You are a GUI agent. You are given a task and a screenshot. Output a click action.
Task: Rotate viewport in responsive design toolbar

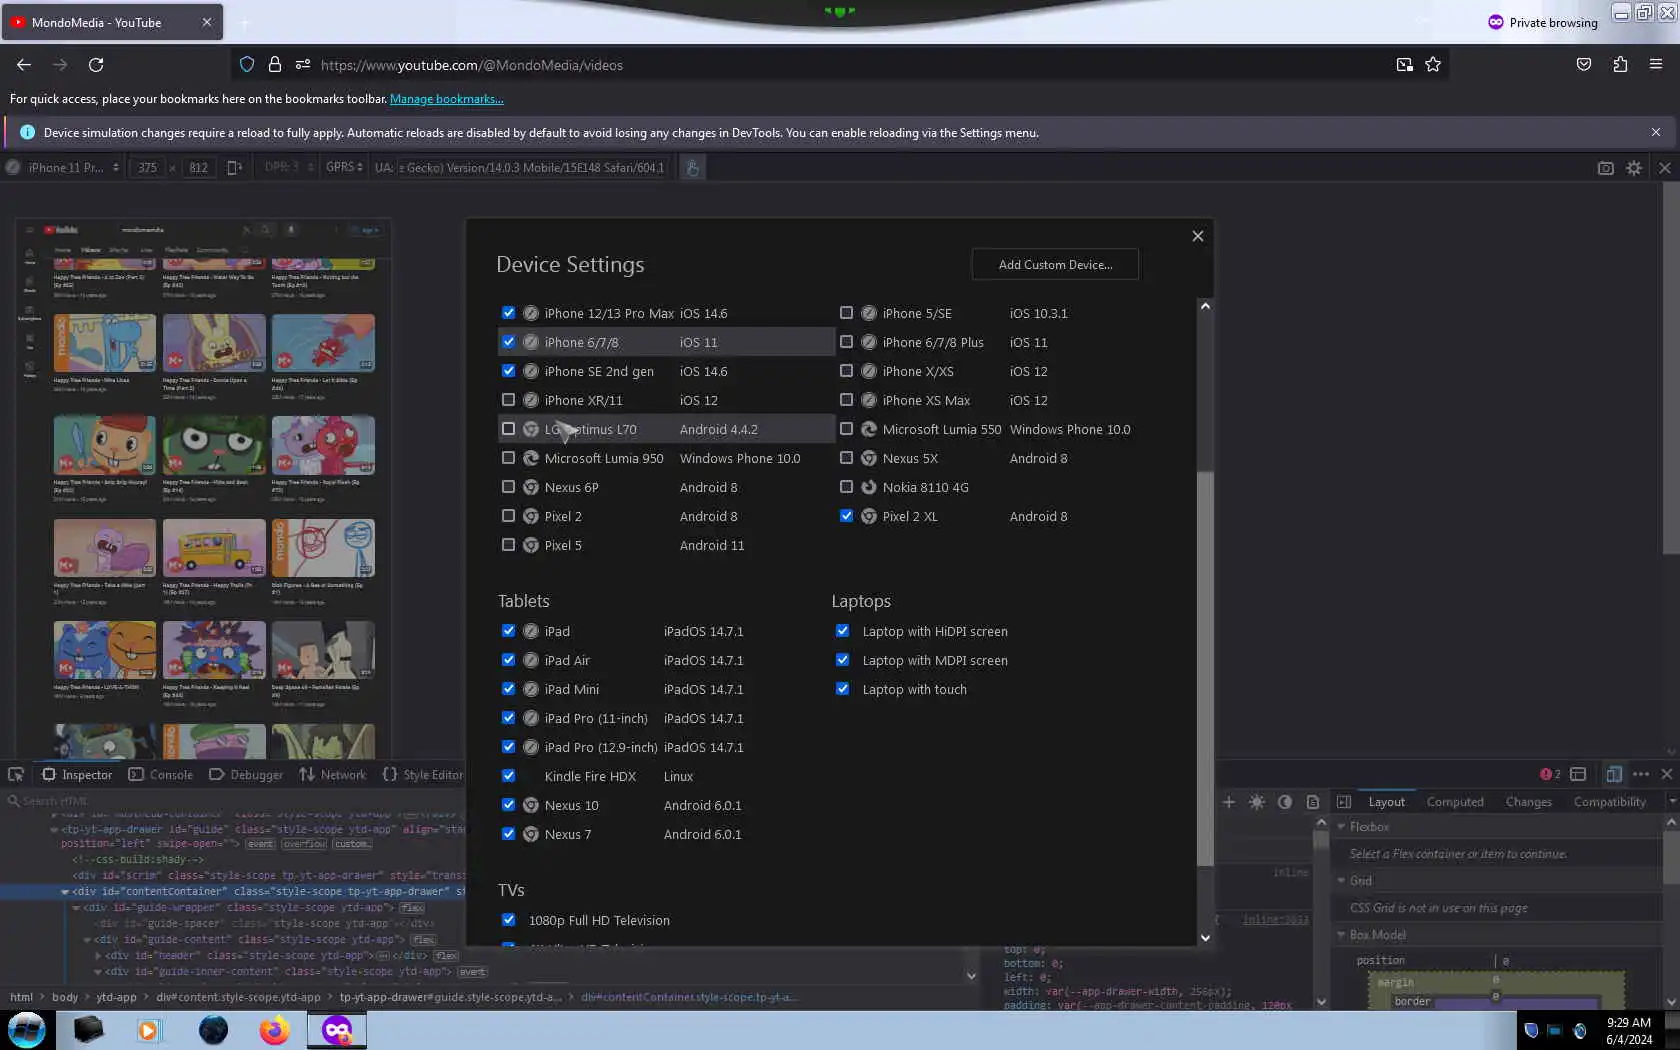(x=234, y=168)
